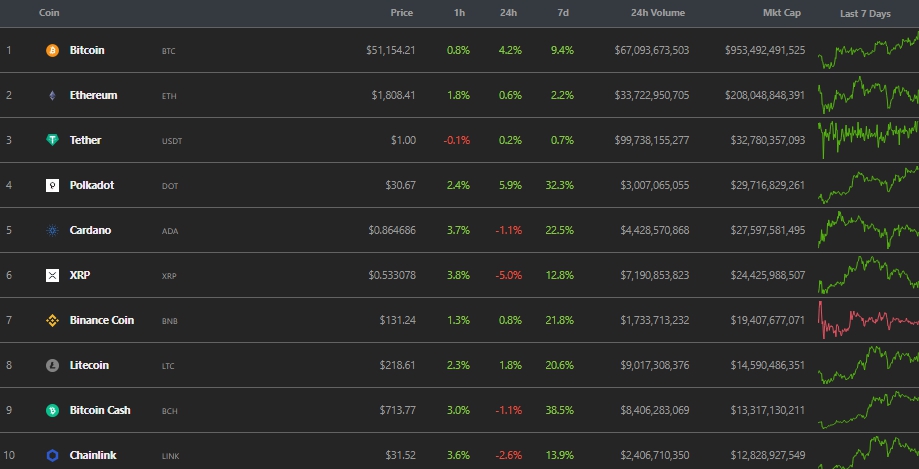
Task: Open the Chainlink coin name link
Action: point(92,456)
